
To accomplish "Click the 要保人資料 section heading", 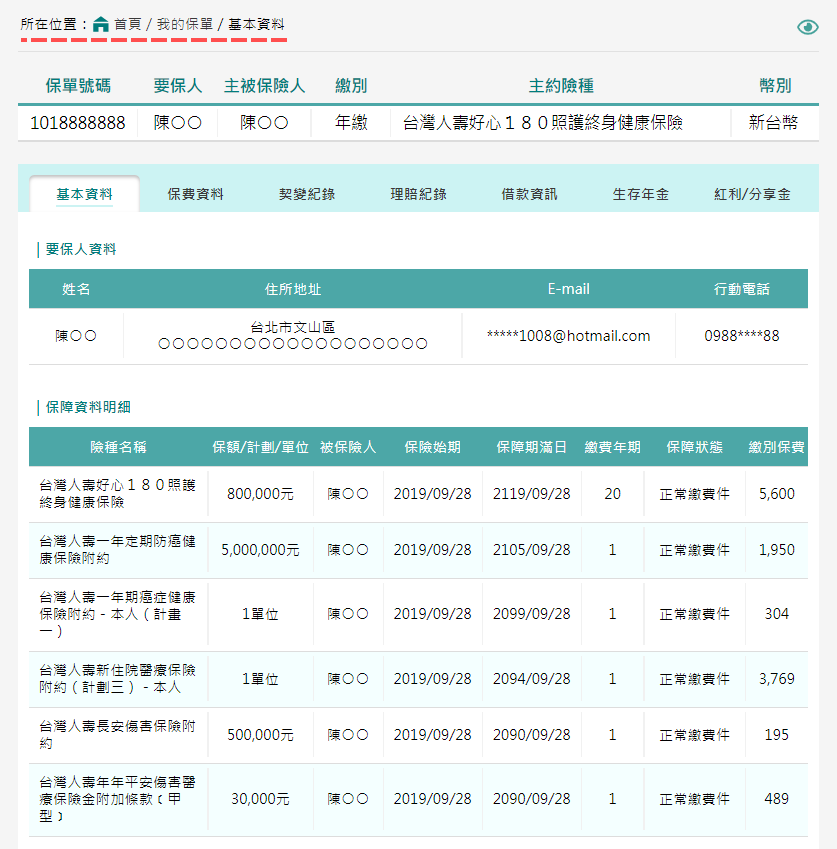I will (x=81, y=249).
